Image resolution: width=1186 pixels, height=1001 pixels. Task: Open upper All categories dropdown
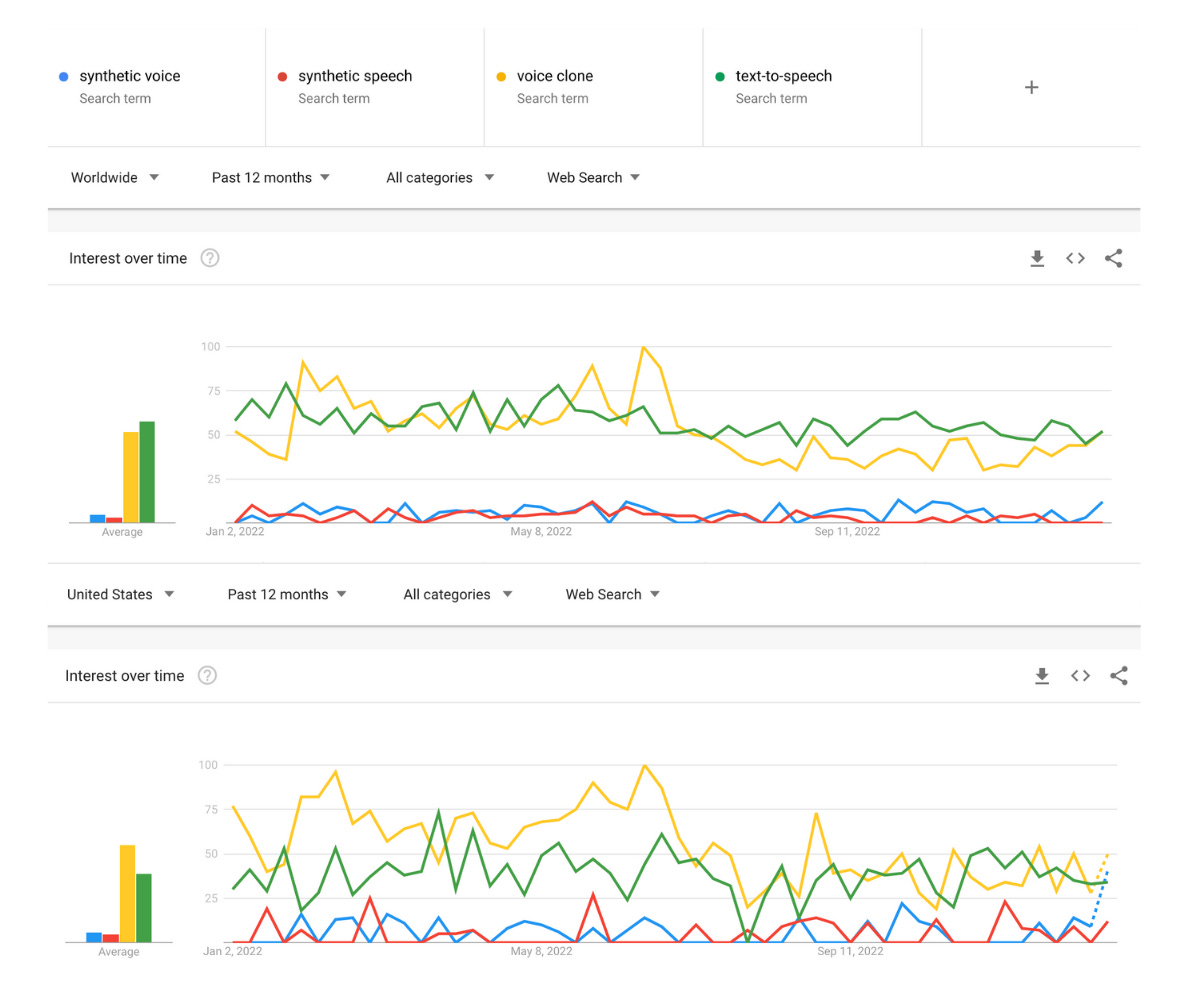point(440,178)
